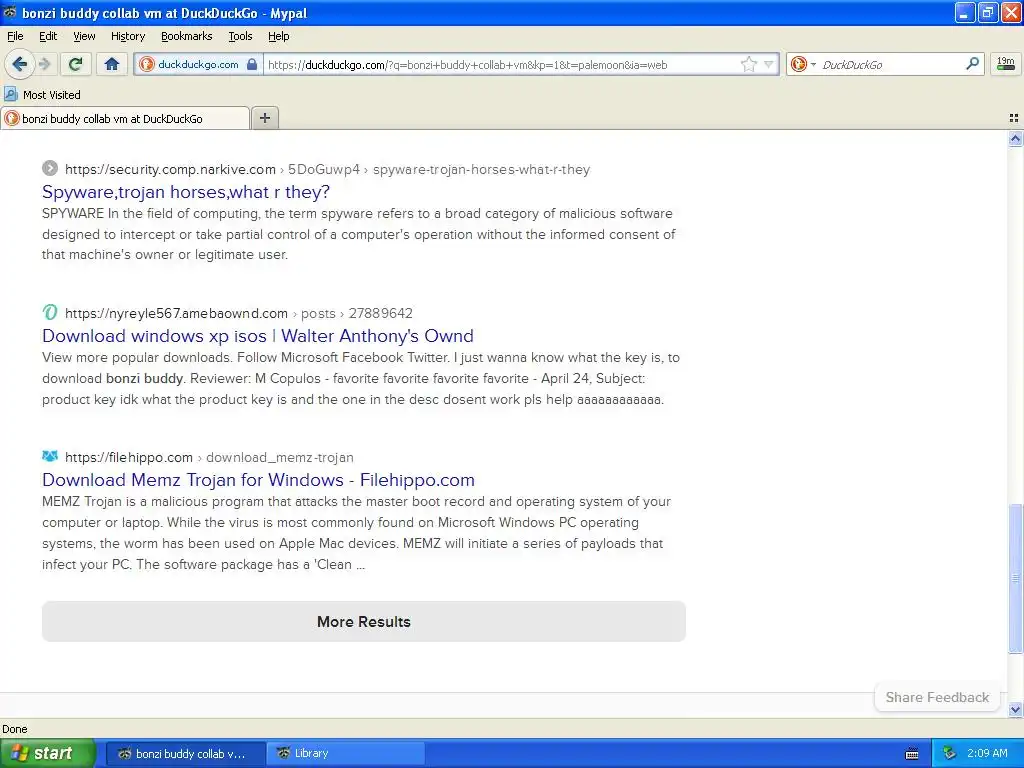
Task: Click the filehippo result favicon
Action: pos(50,456)
